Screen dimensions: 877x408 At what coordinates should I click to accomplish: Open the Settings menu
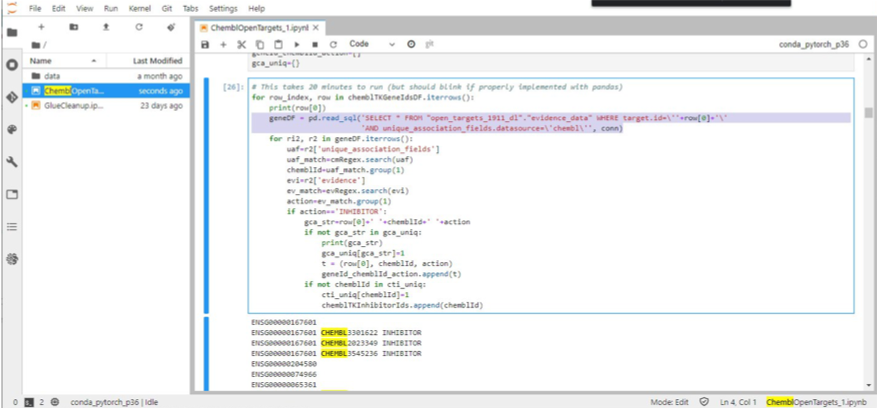pyautogui.click(x=223, y=8)
